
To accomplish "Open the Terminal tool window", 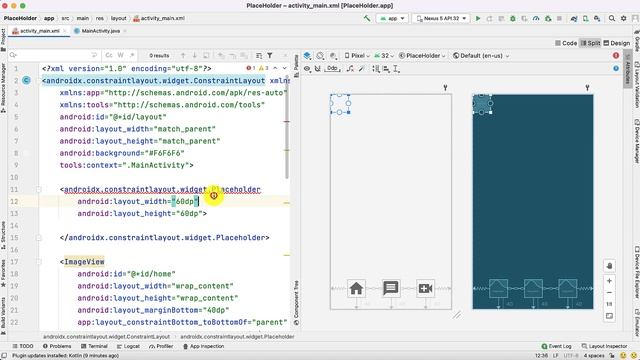I will pos(94,346).
